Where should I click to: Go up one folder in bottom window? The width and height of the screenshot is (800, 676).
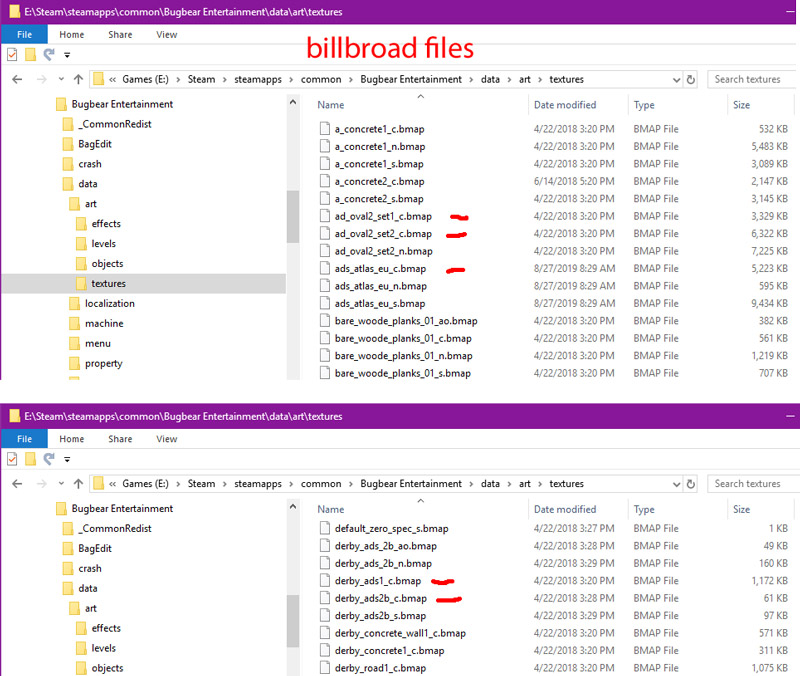coord(78,484)
